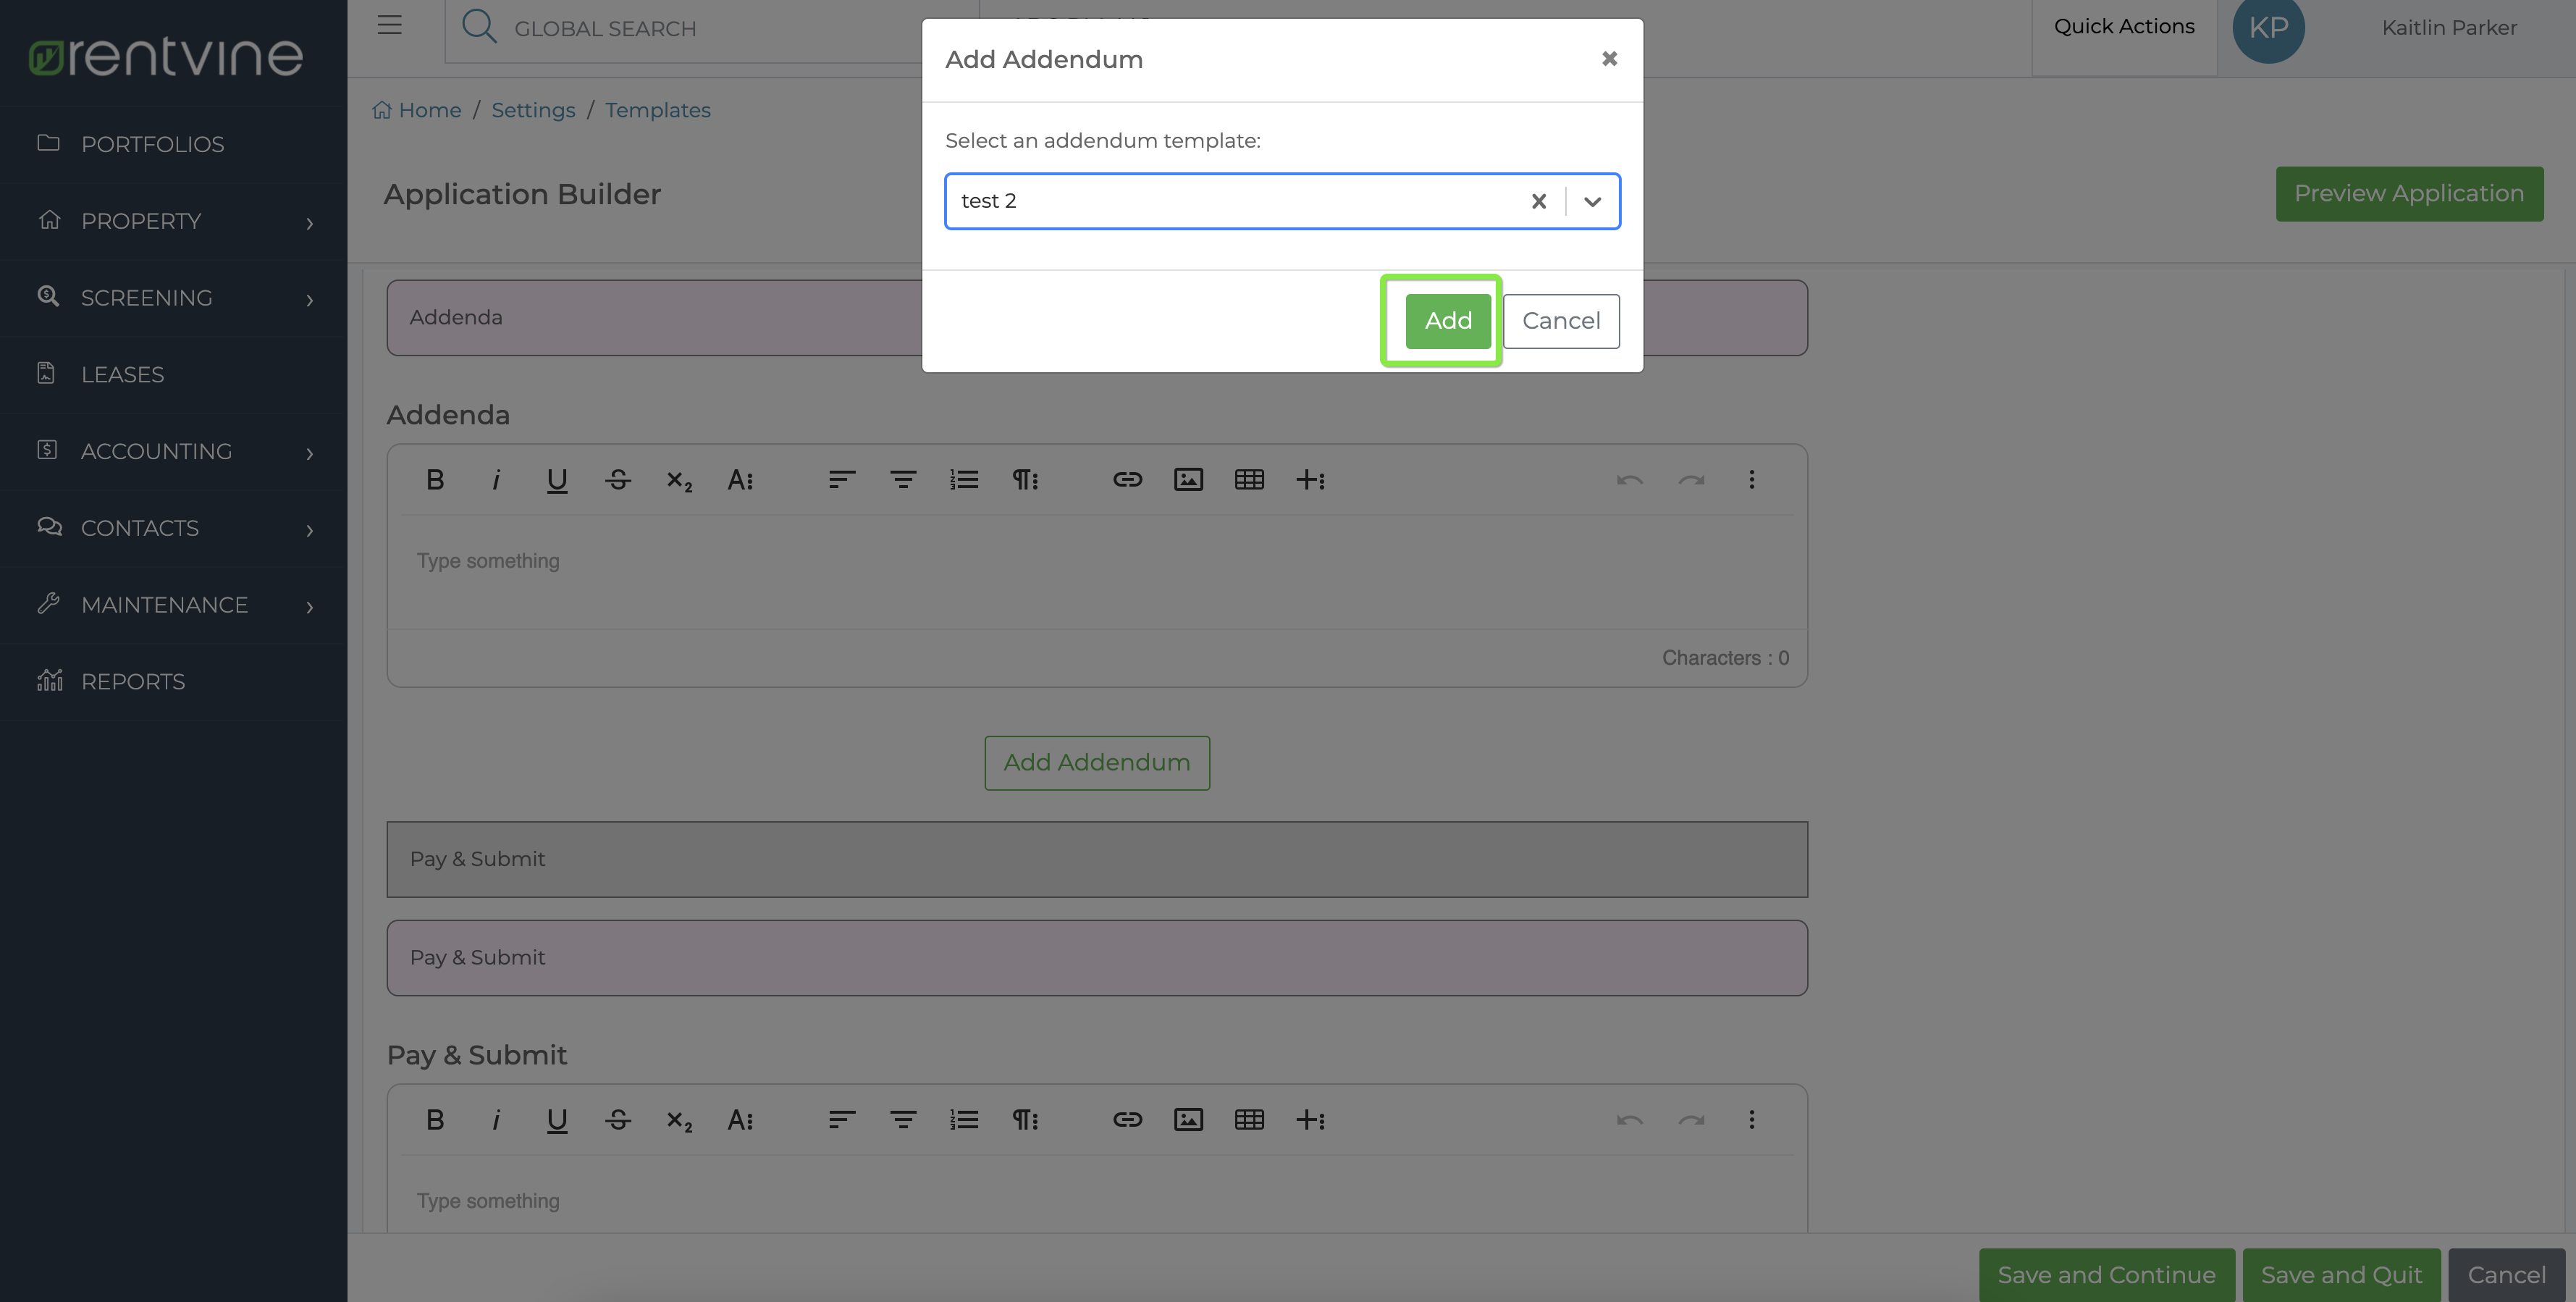This screenshot has width=2576, height=1302.
Task: Expand the Contacts sidebar menu
Action: point(173,528)
